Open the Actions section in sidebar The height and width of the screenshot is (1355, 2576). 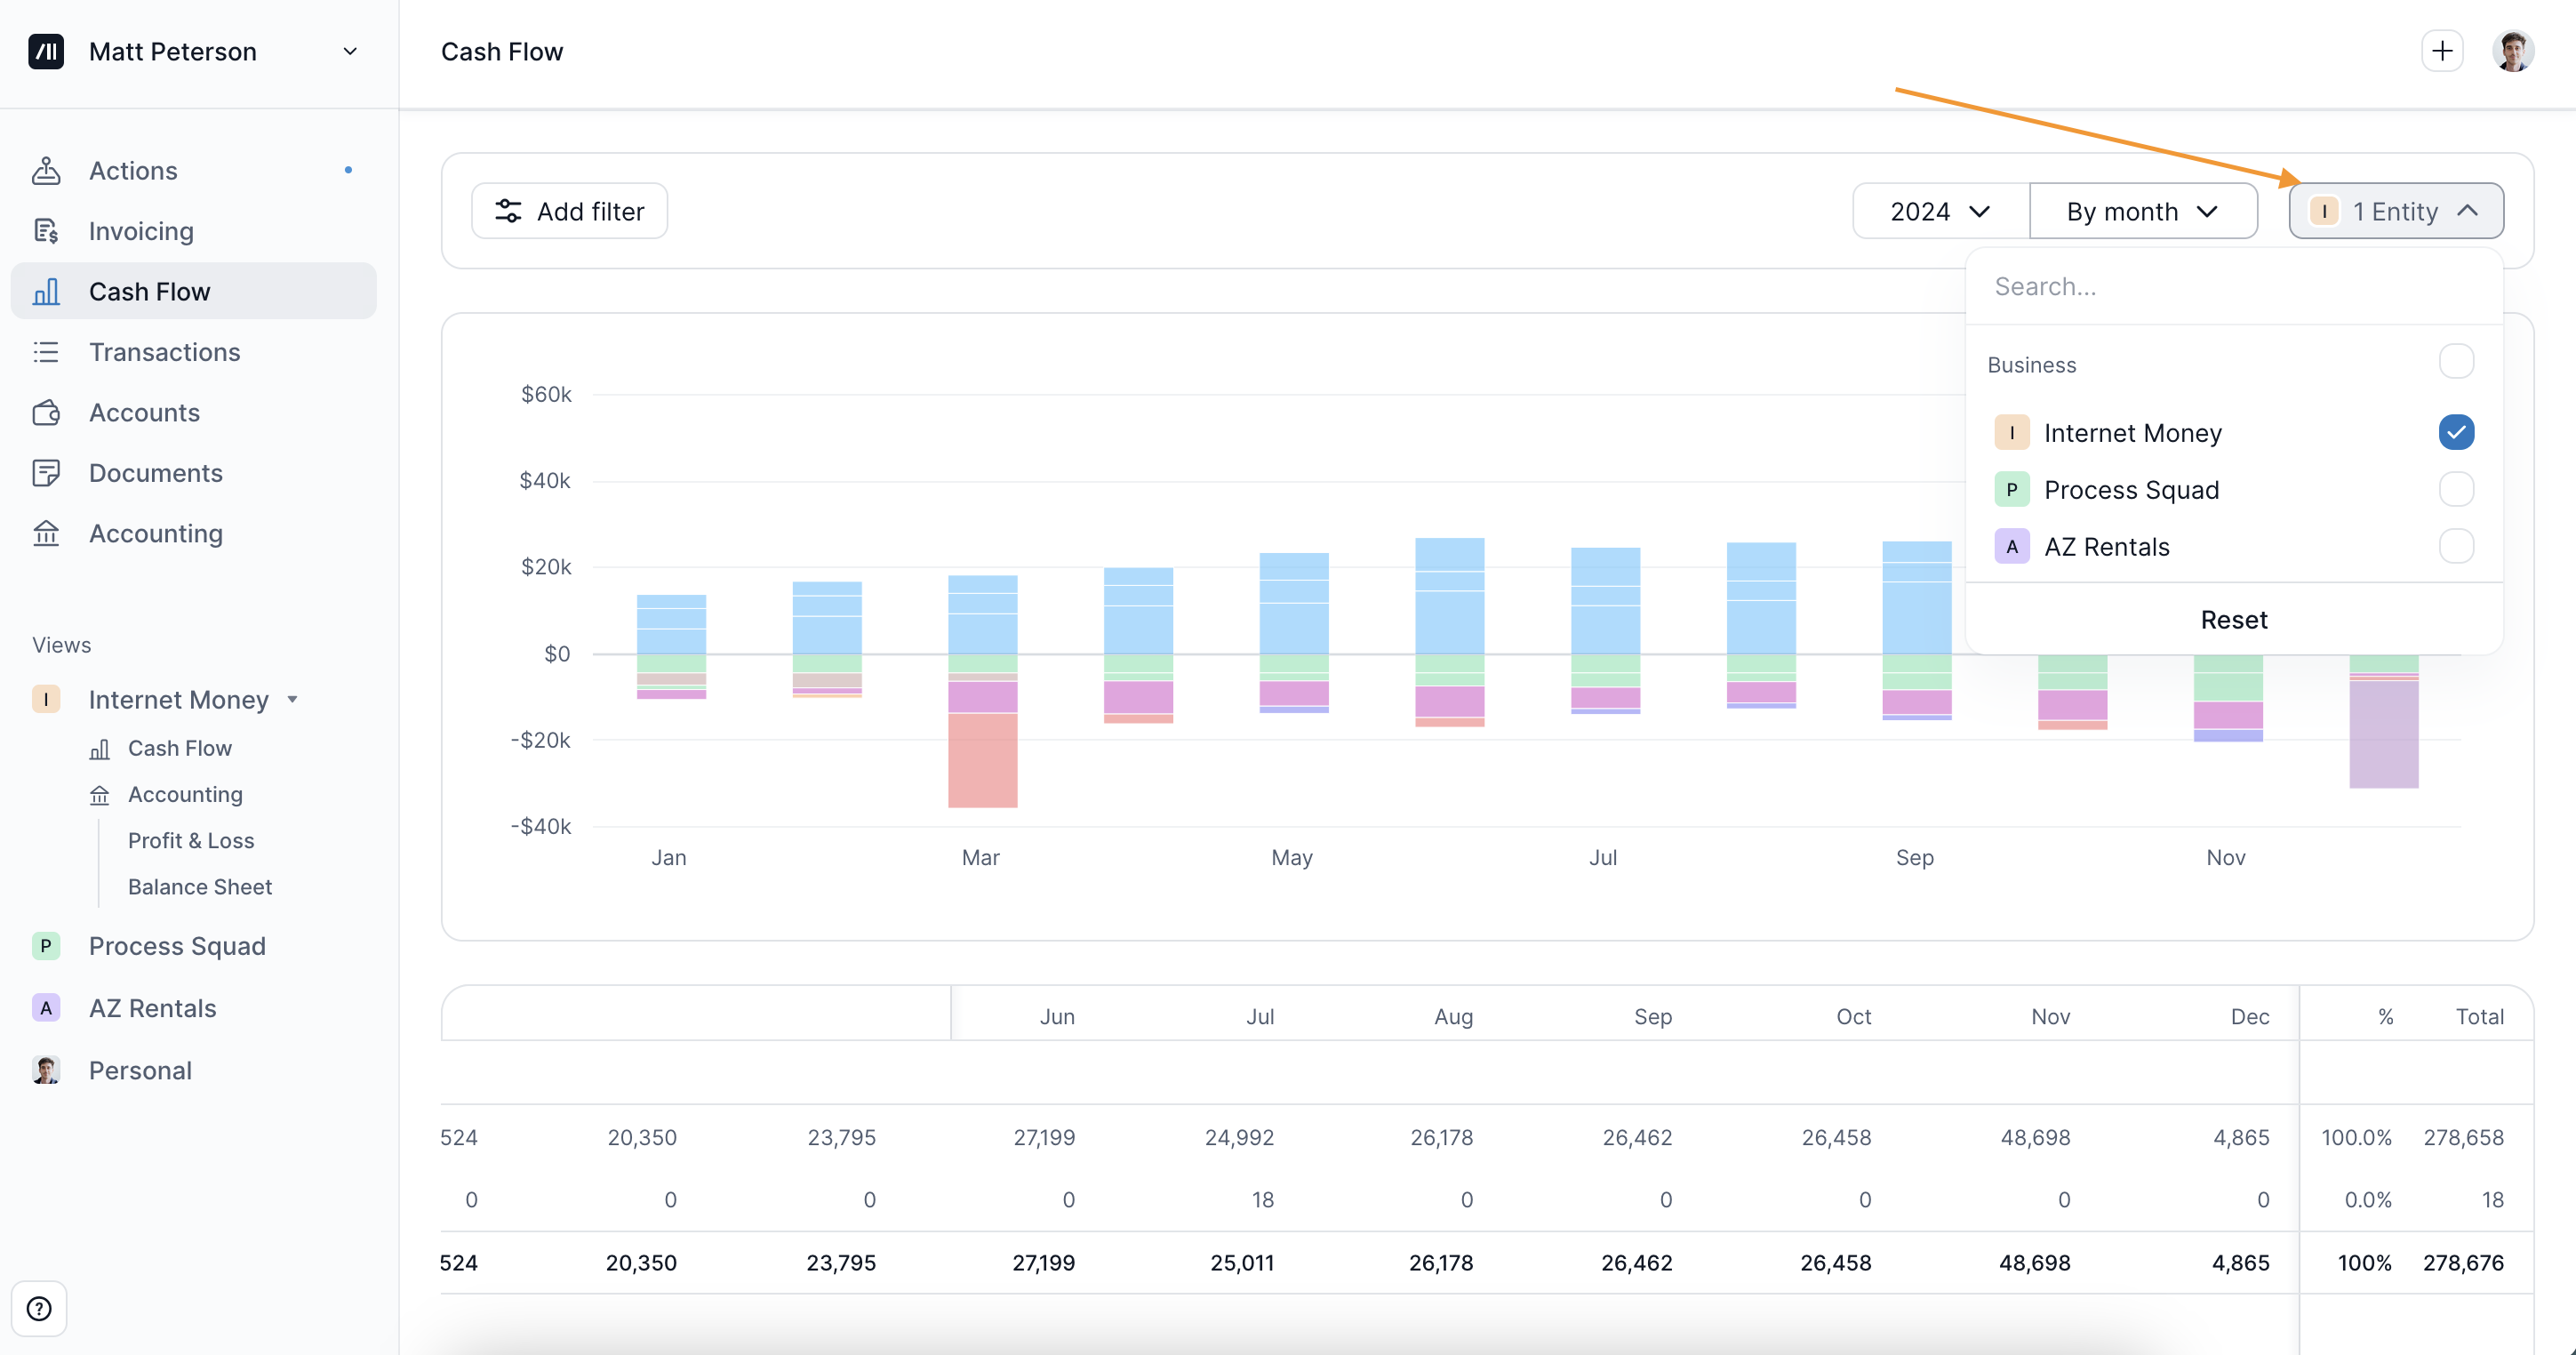(x=133, y=170)
